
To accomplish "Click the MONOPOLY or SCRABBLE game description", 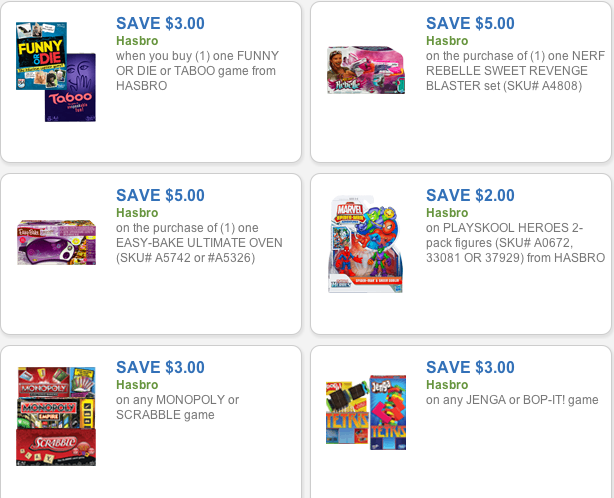I will click(177, 407).
